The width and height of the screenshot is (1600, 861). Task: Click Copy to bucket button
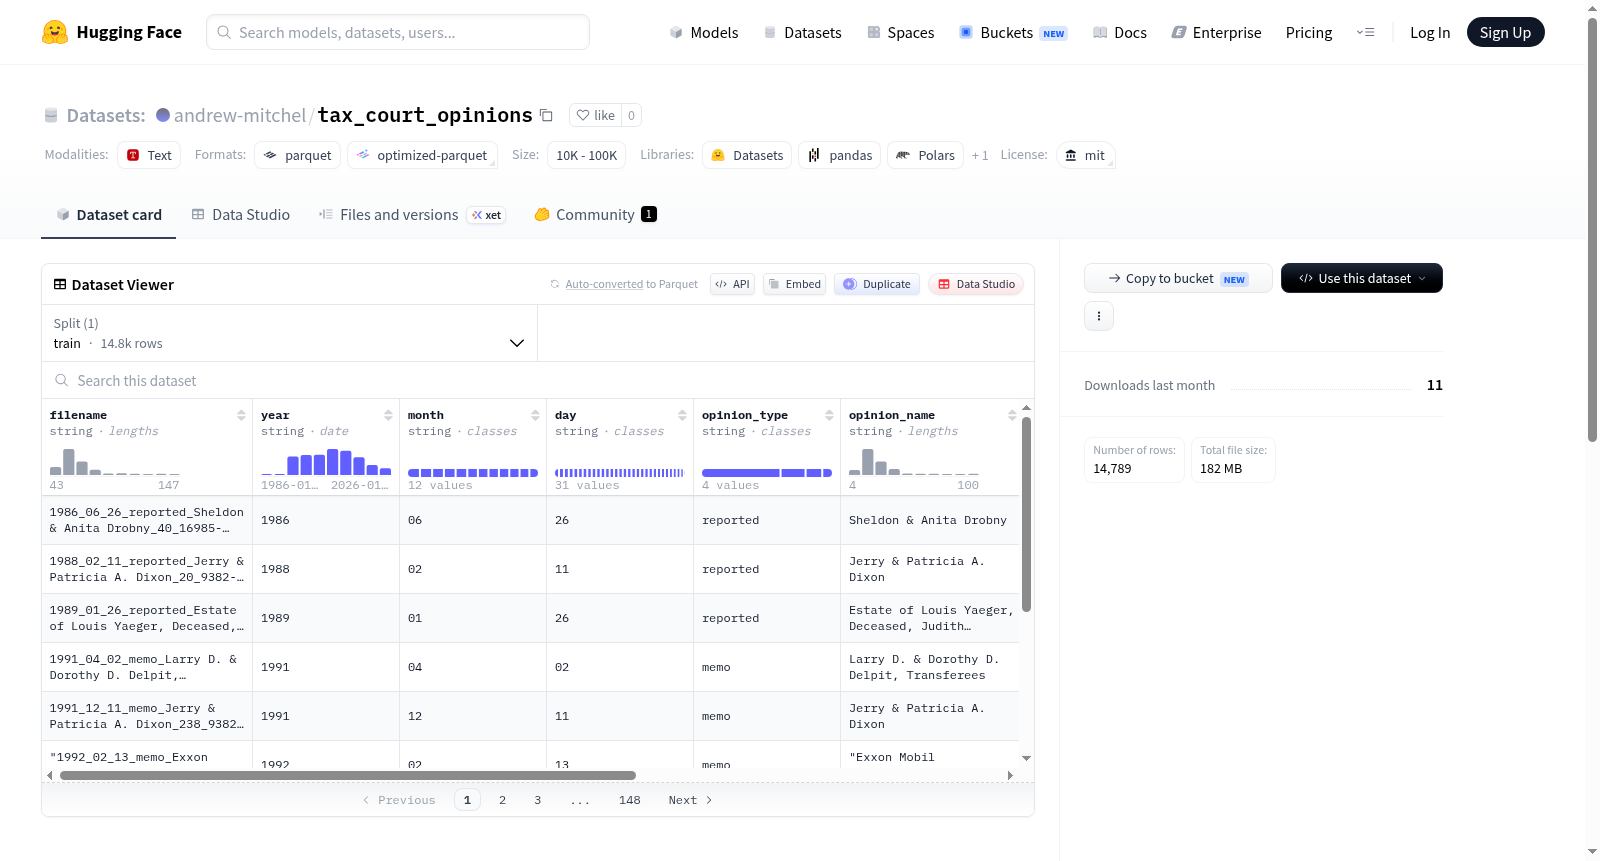(x=1178, y=278)
